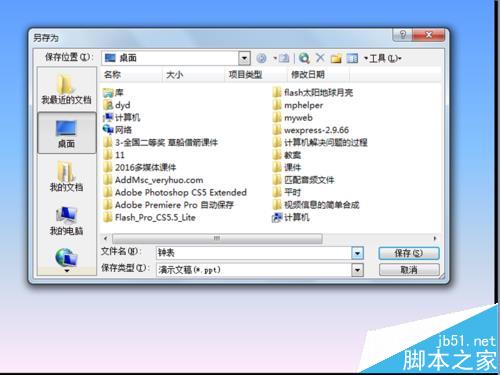This screenshot has width=500, height=375.
Task: Select the 课件 folder
Action: 287,167
